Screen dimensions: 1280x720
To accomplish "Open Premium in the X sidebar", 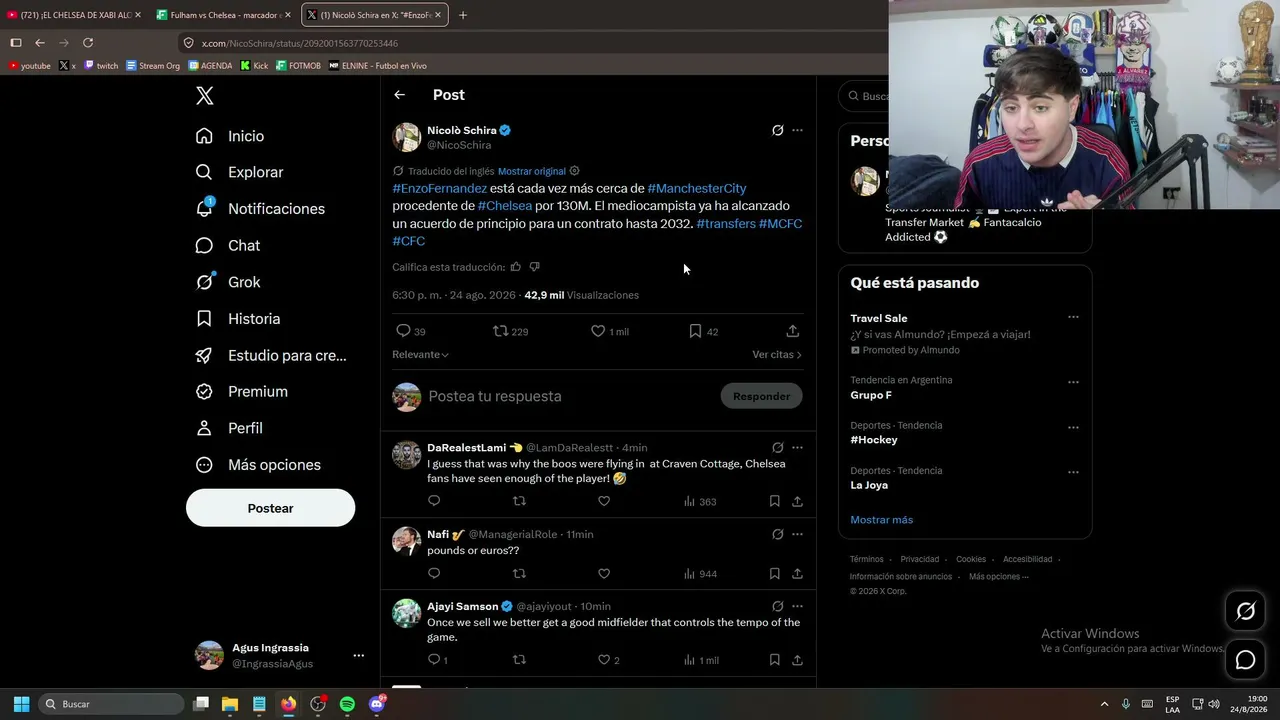I will pyautogui.click(x=242, y=392).
